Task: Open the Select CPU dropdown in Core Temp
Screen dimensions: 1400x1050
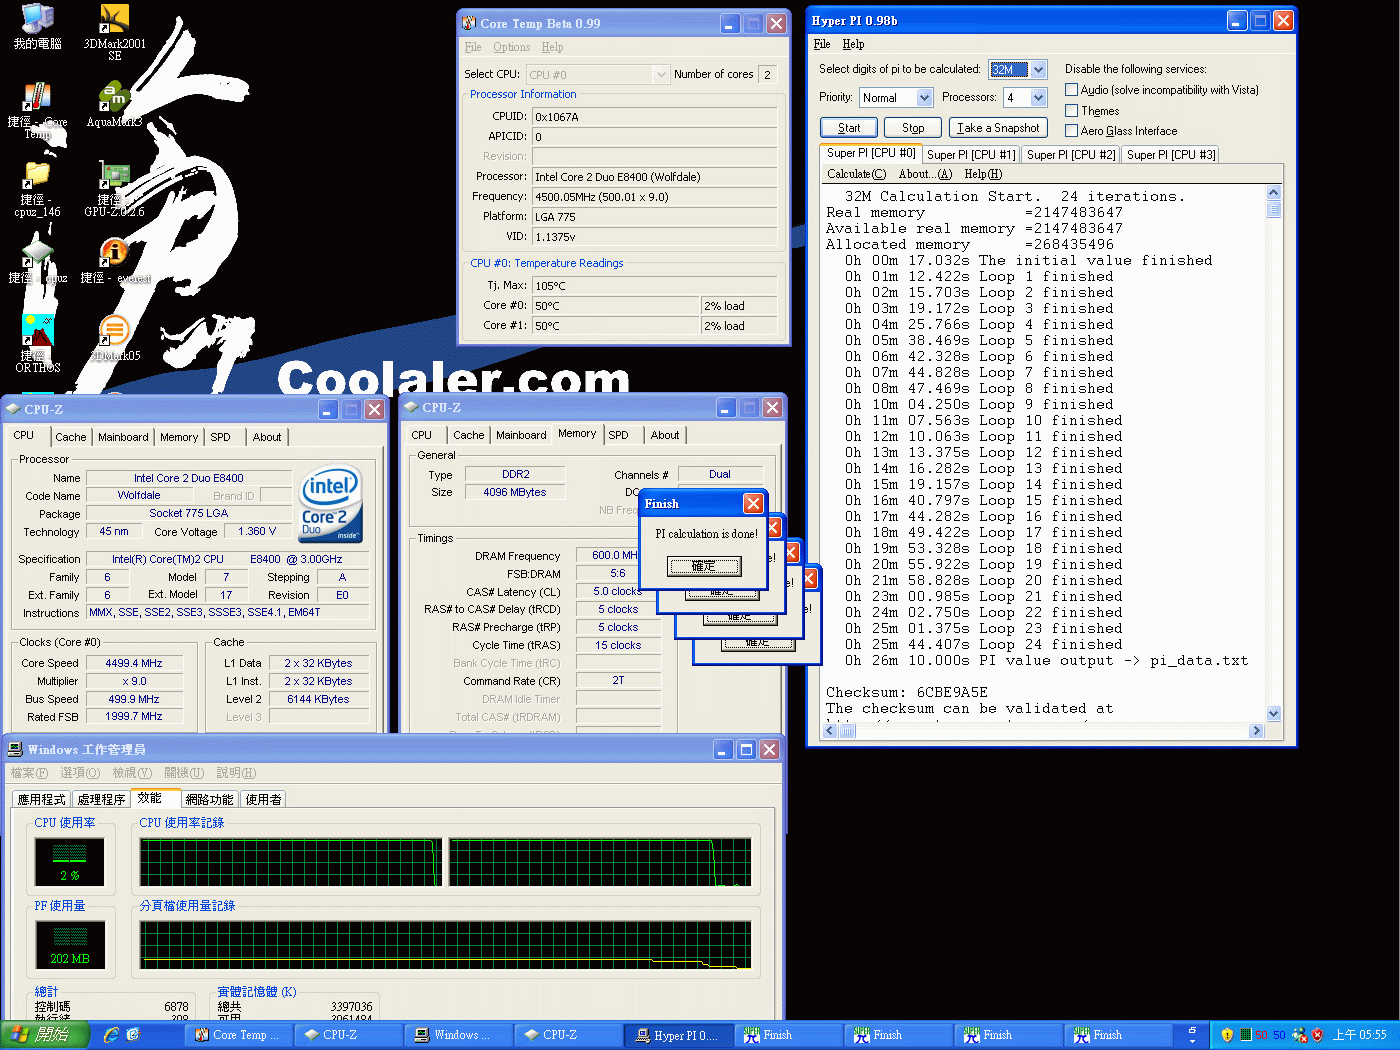Action: [x=661, y=75]
